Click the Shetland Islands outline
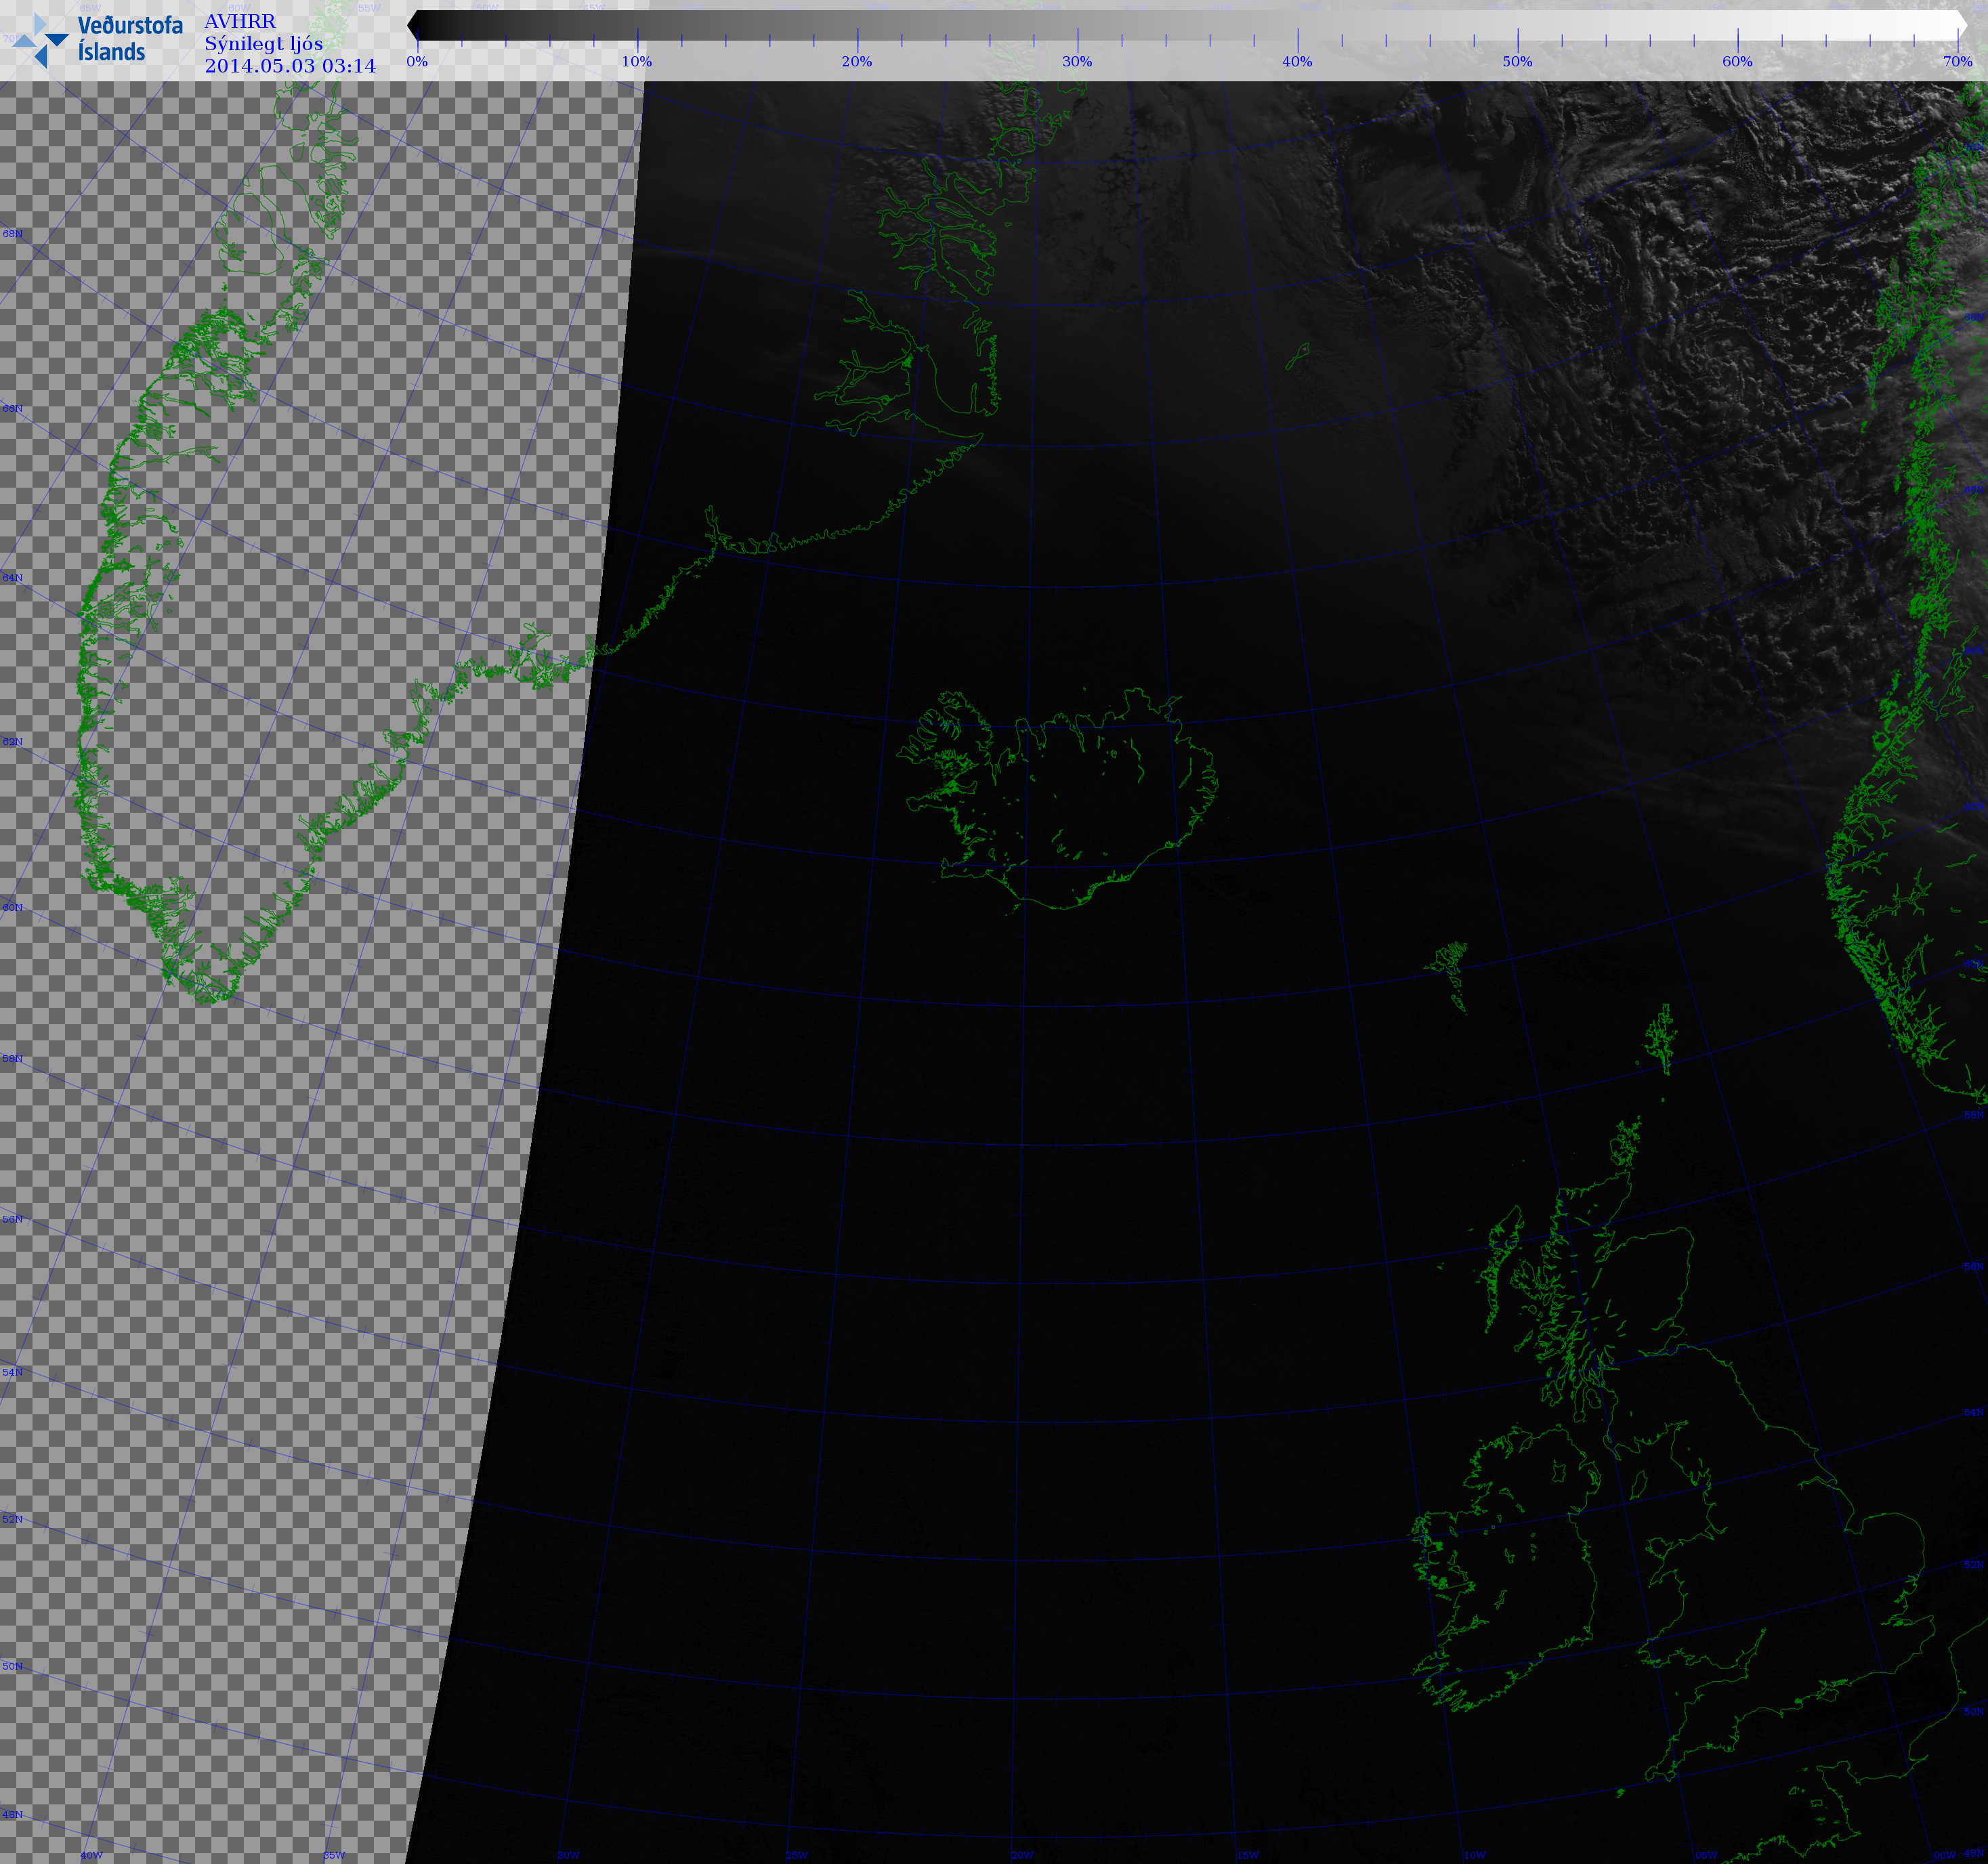 1661,1040
